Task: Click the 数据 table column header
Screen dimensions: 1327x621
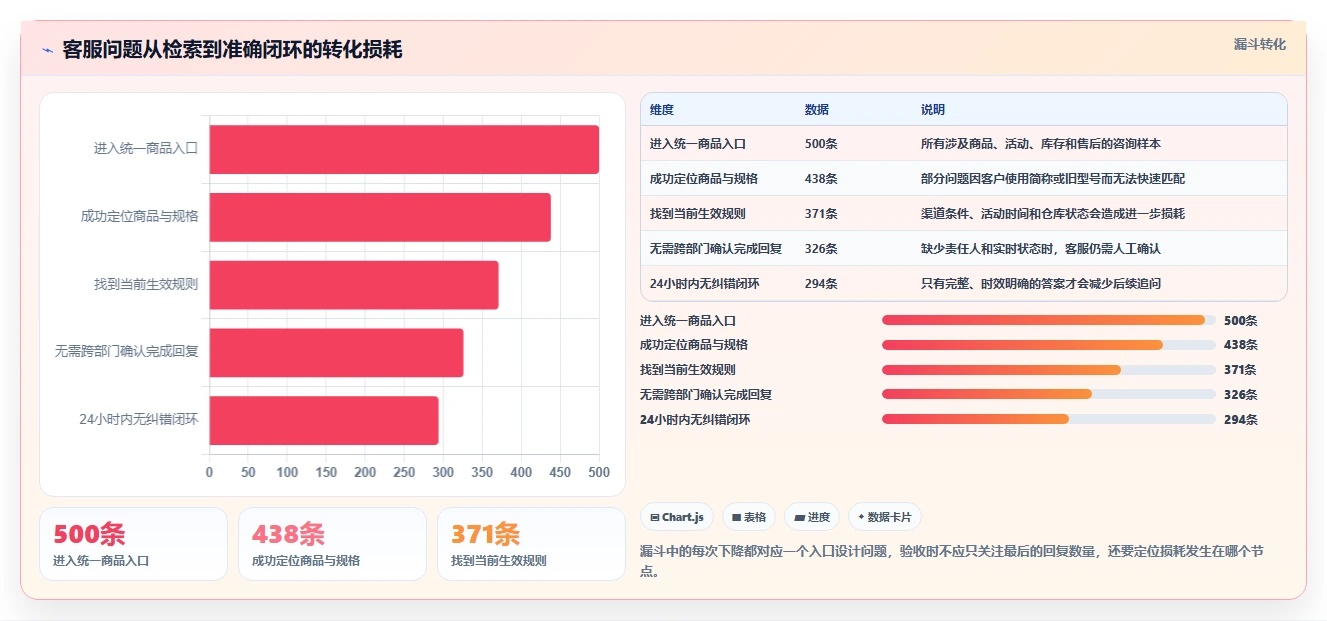Action: 817,110
